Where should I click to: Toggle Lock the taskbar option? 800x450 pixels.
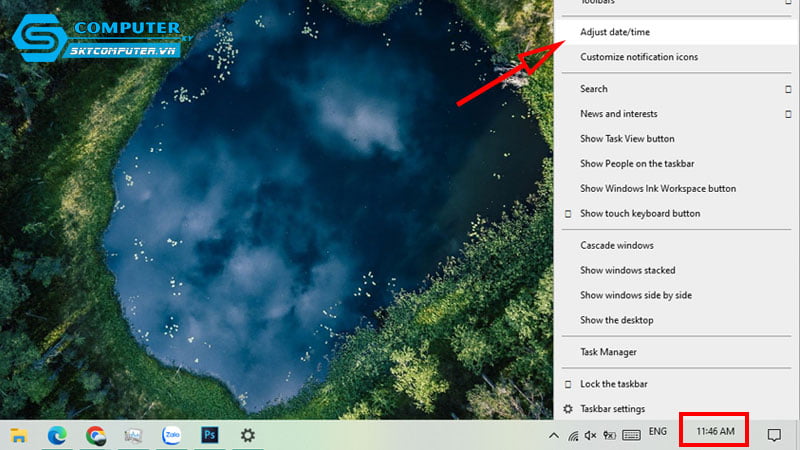(613, 384)
